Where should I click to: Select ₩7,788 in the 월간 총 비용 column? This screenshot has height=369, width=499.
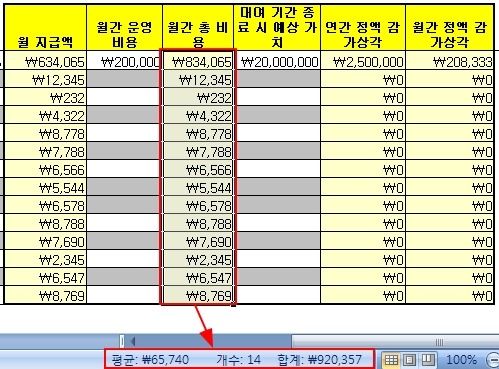click(198, 151)
